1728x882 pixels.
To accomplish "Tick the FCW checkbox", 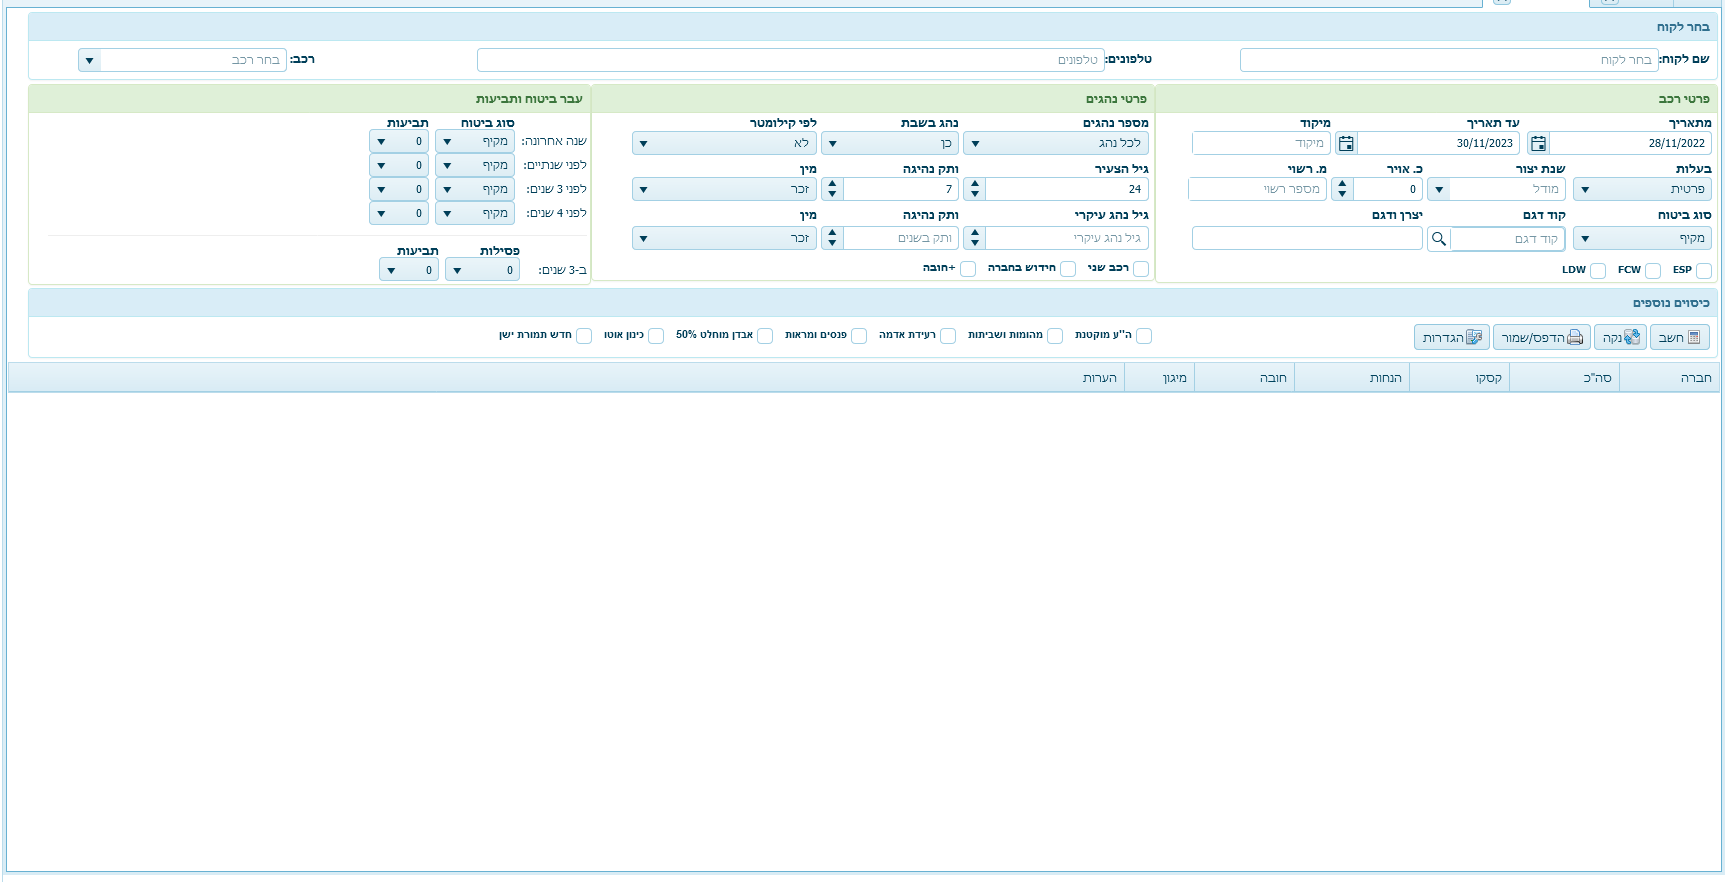I will [1653, 271].
